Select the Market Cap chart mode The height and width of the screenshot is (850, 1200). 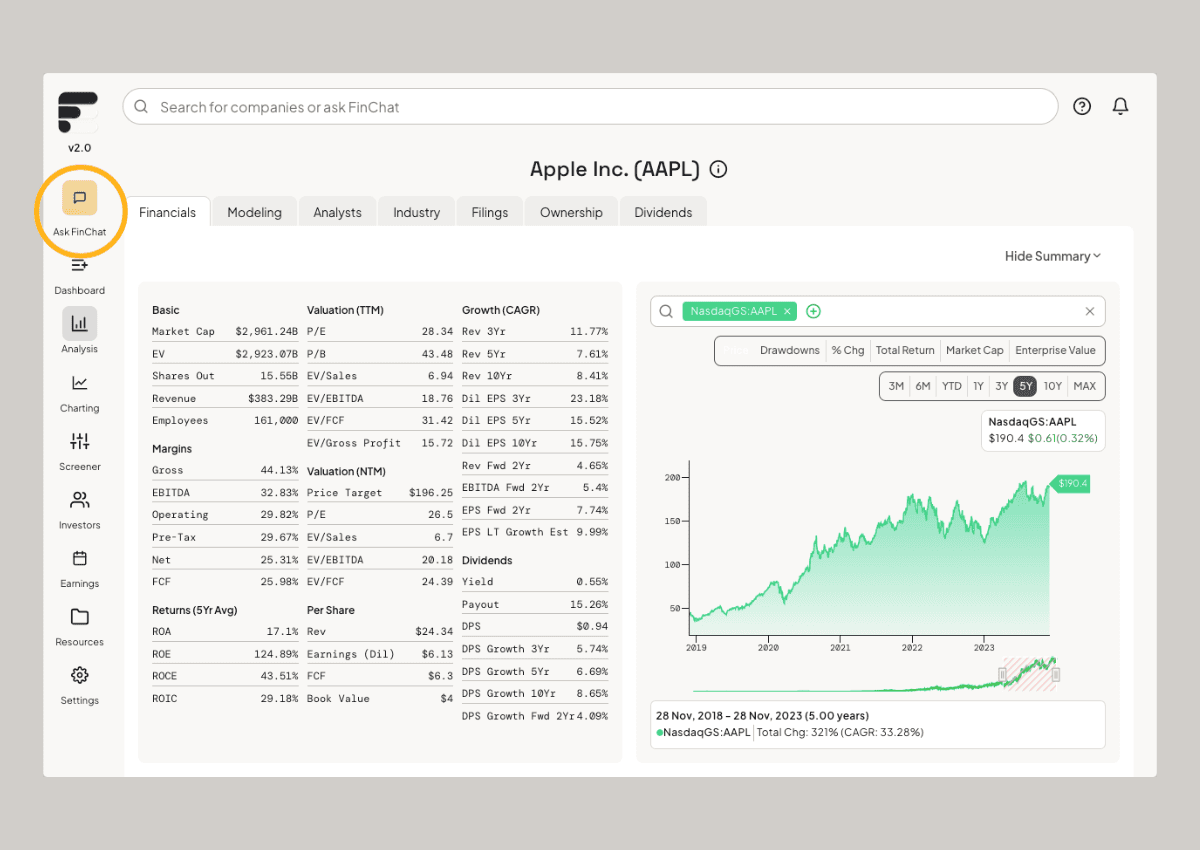[974, 350]
